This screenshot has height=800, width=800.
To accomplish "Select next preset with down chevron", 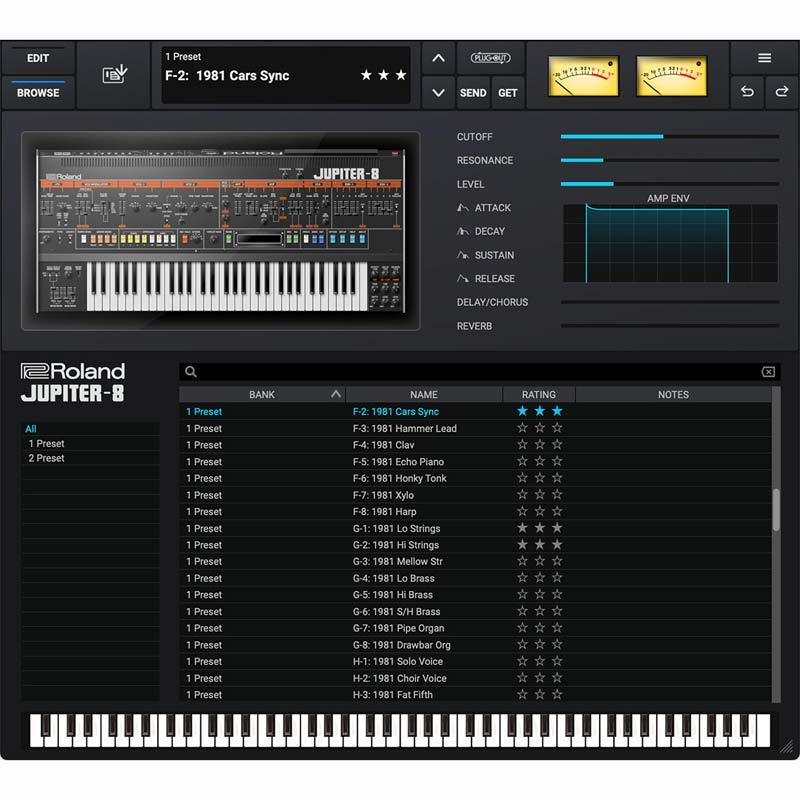I will [438, 93].
